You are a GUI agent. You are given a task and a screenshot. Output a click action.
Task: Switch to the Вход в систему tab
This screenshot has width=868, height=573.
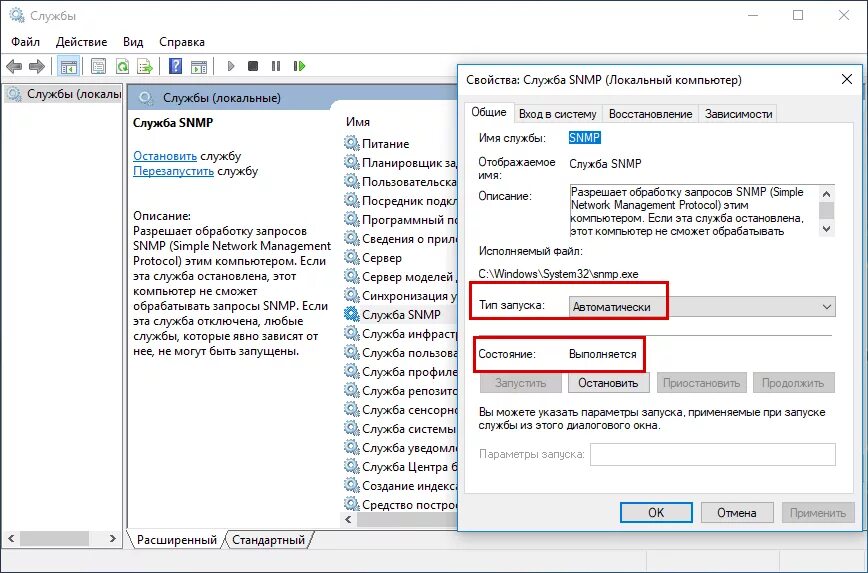[557, 114]
